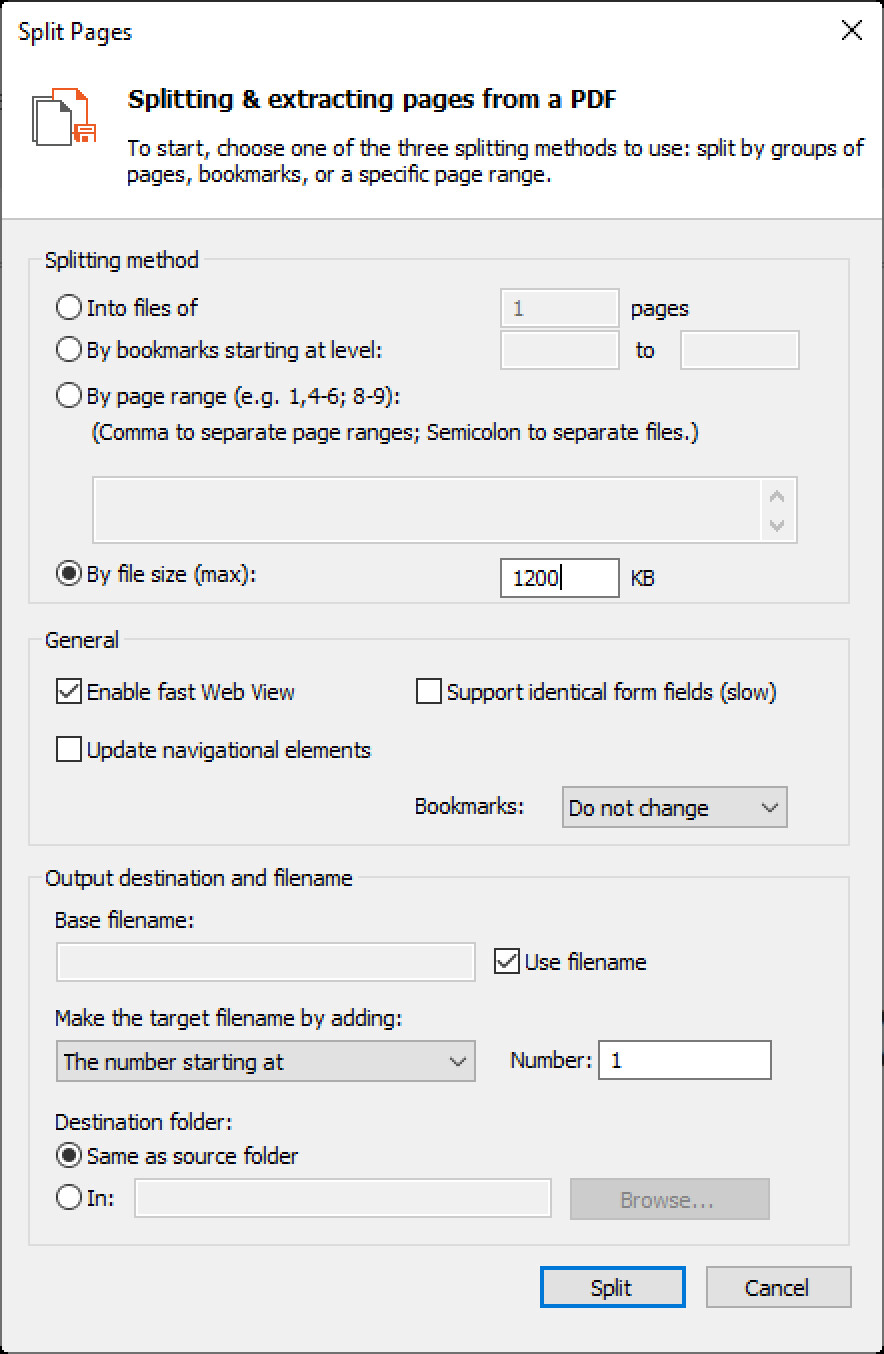The width and height of the screenshot is (884, 1354).
Task: Disable the Enable fast Web View checkbox
Action: 69,692
